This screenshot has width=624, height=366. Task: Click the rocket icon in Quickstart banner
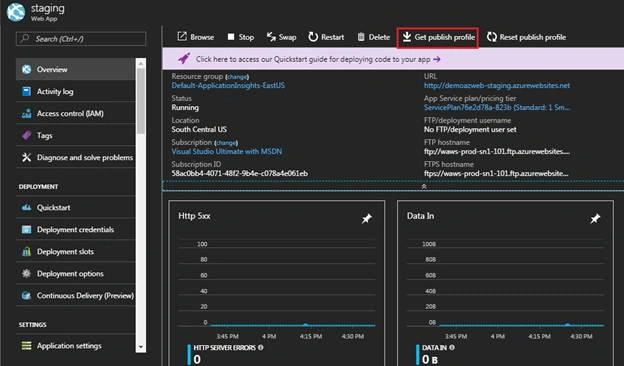tap(184, 59)
